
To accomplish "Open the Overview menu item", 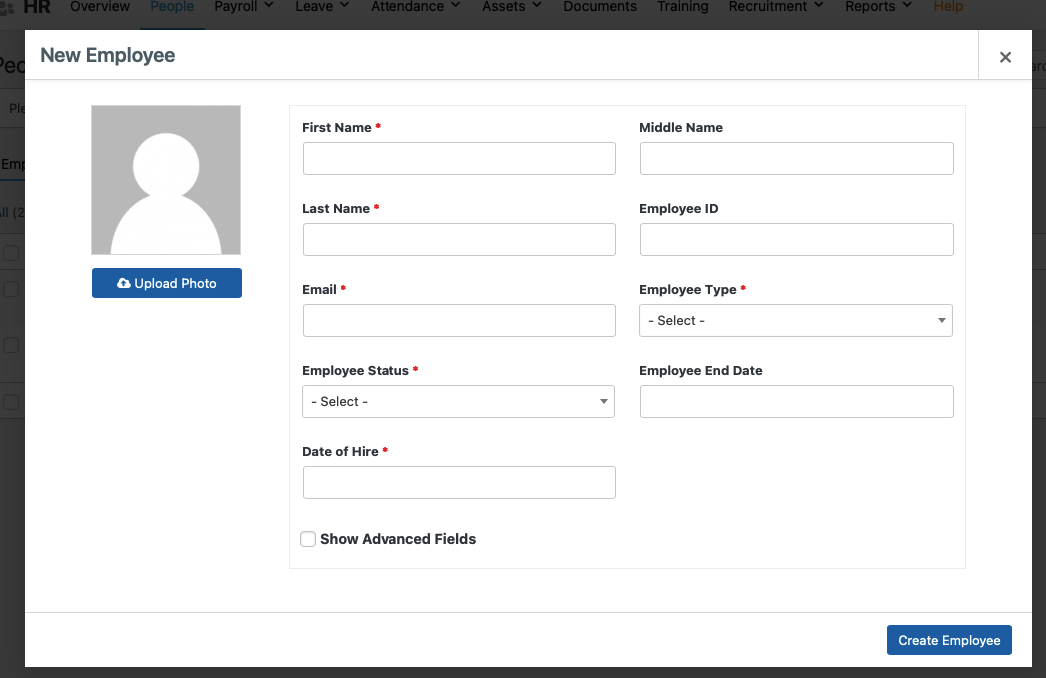I will click(100, 7).
